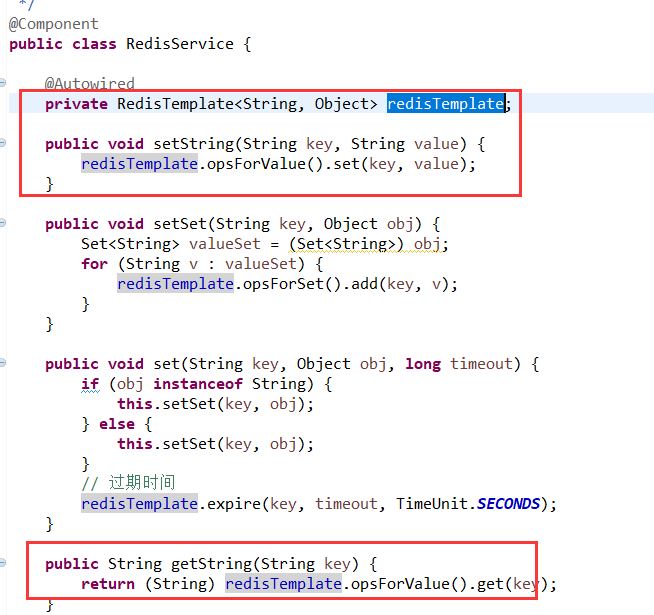The height and width of the screenshot is (615, 654).
Task: Click redisTemplate before opsForValue().set
Action: tap(139, 164)
